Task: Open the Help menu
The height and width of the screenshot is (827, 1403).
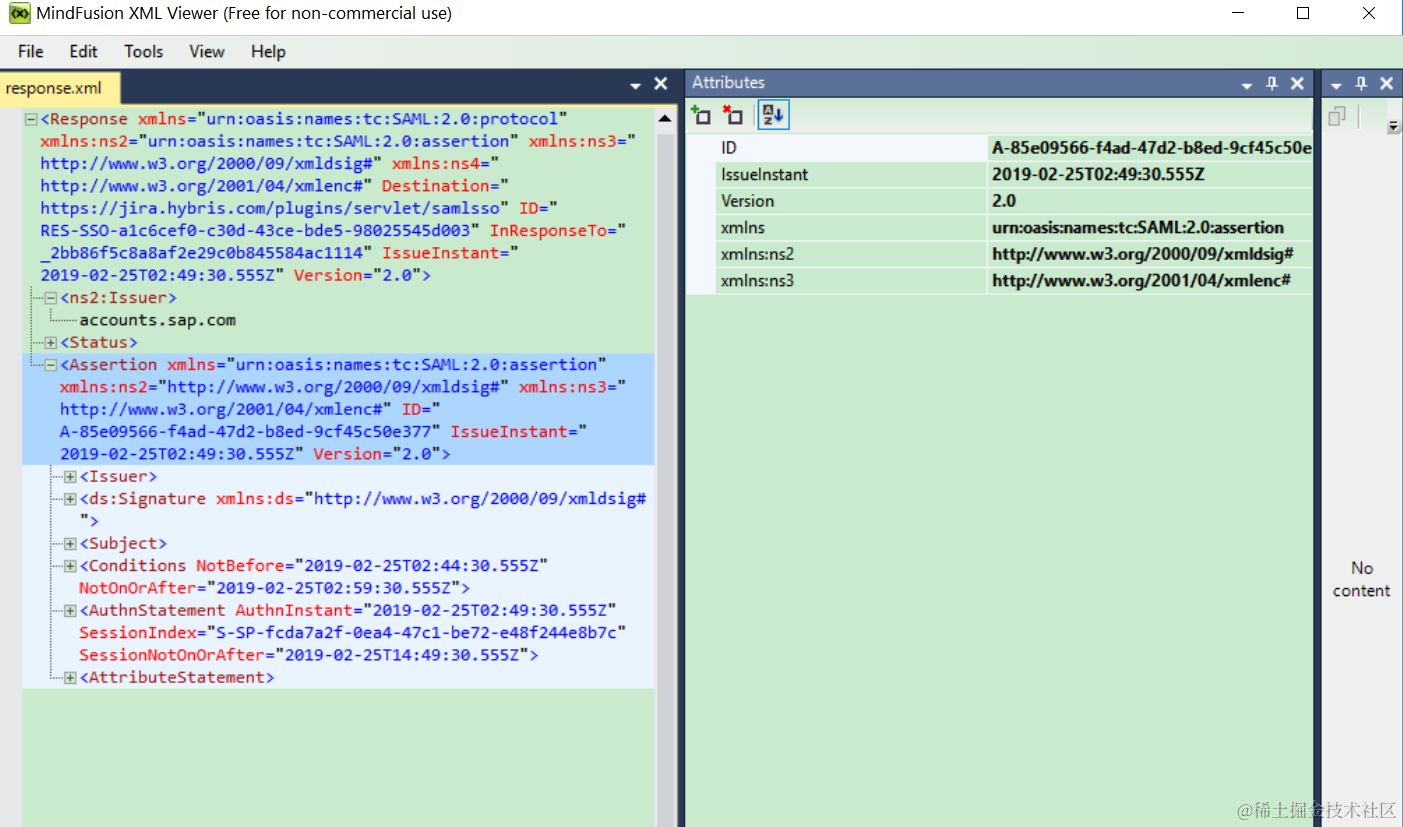Action: (x=268, y=51)
